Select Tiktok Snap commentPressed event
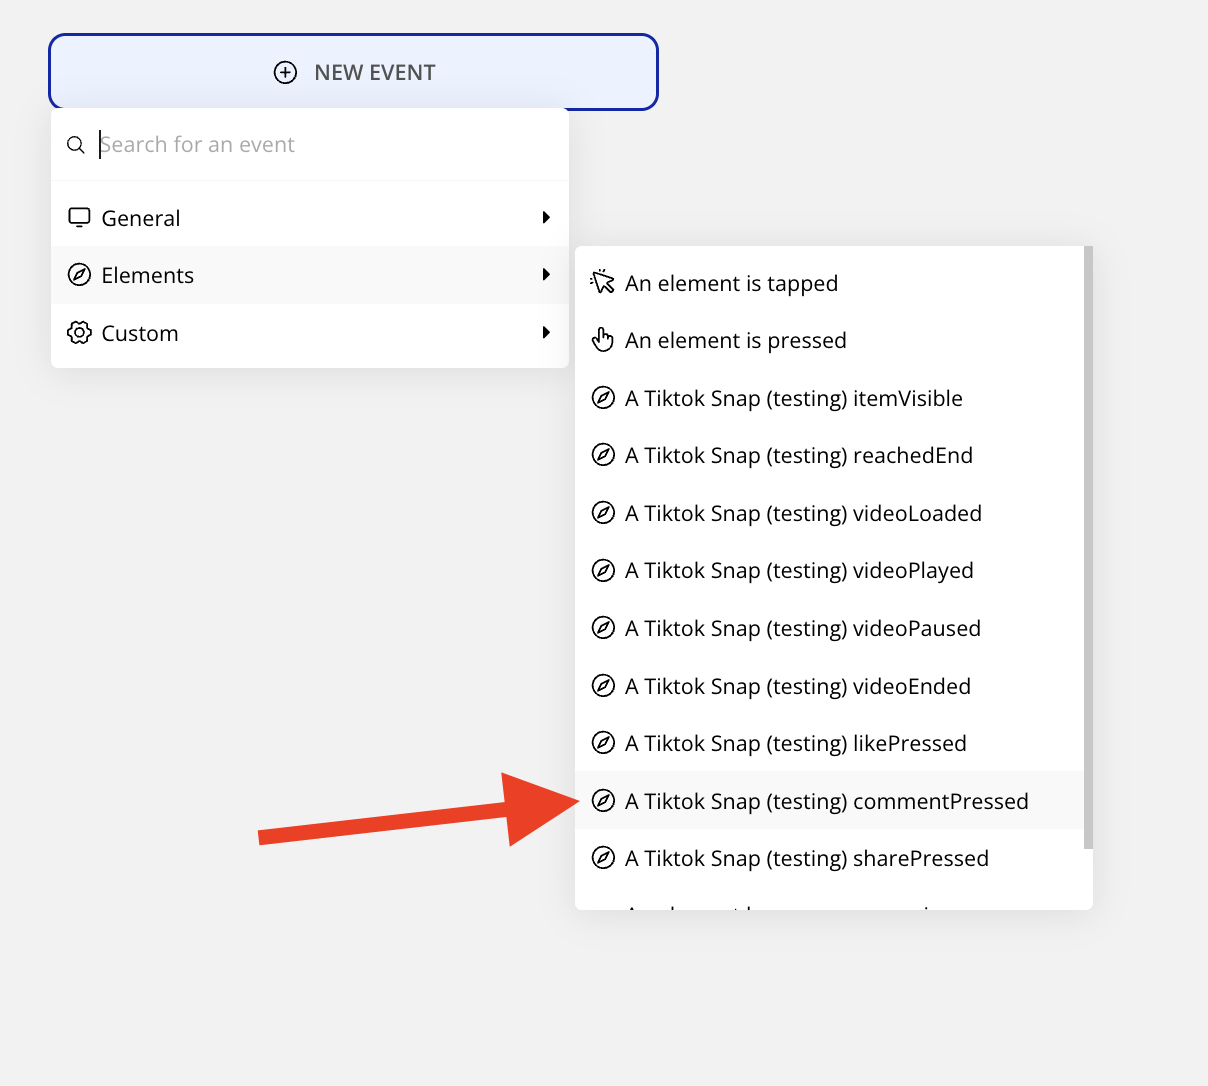The width and height of the screenshot is (1208, 1086). (x=826, y=801)
